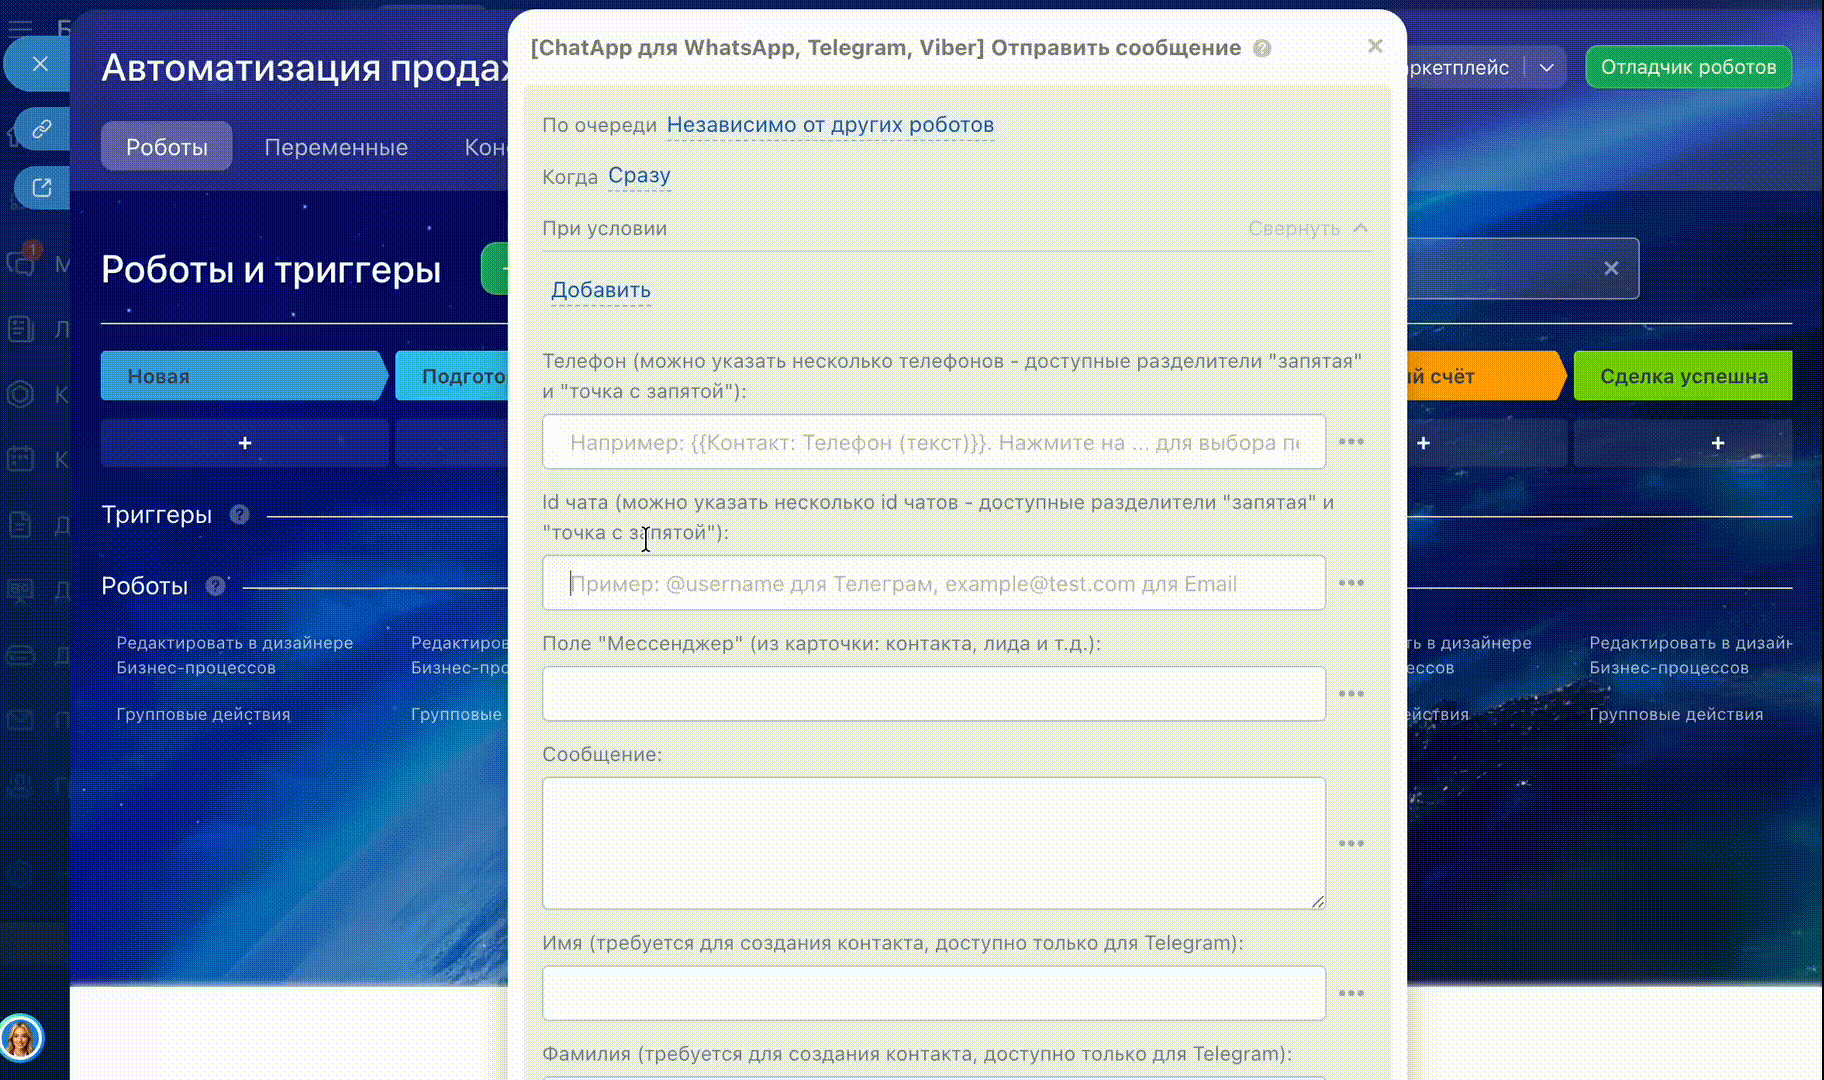Click help icon beside Роботы heading
This screenshot has width=1824, height=1080.
(215, 586)
